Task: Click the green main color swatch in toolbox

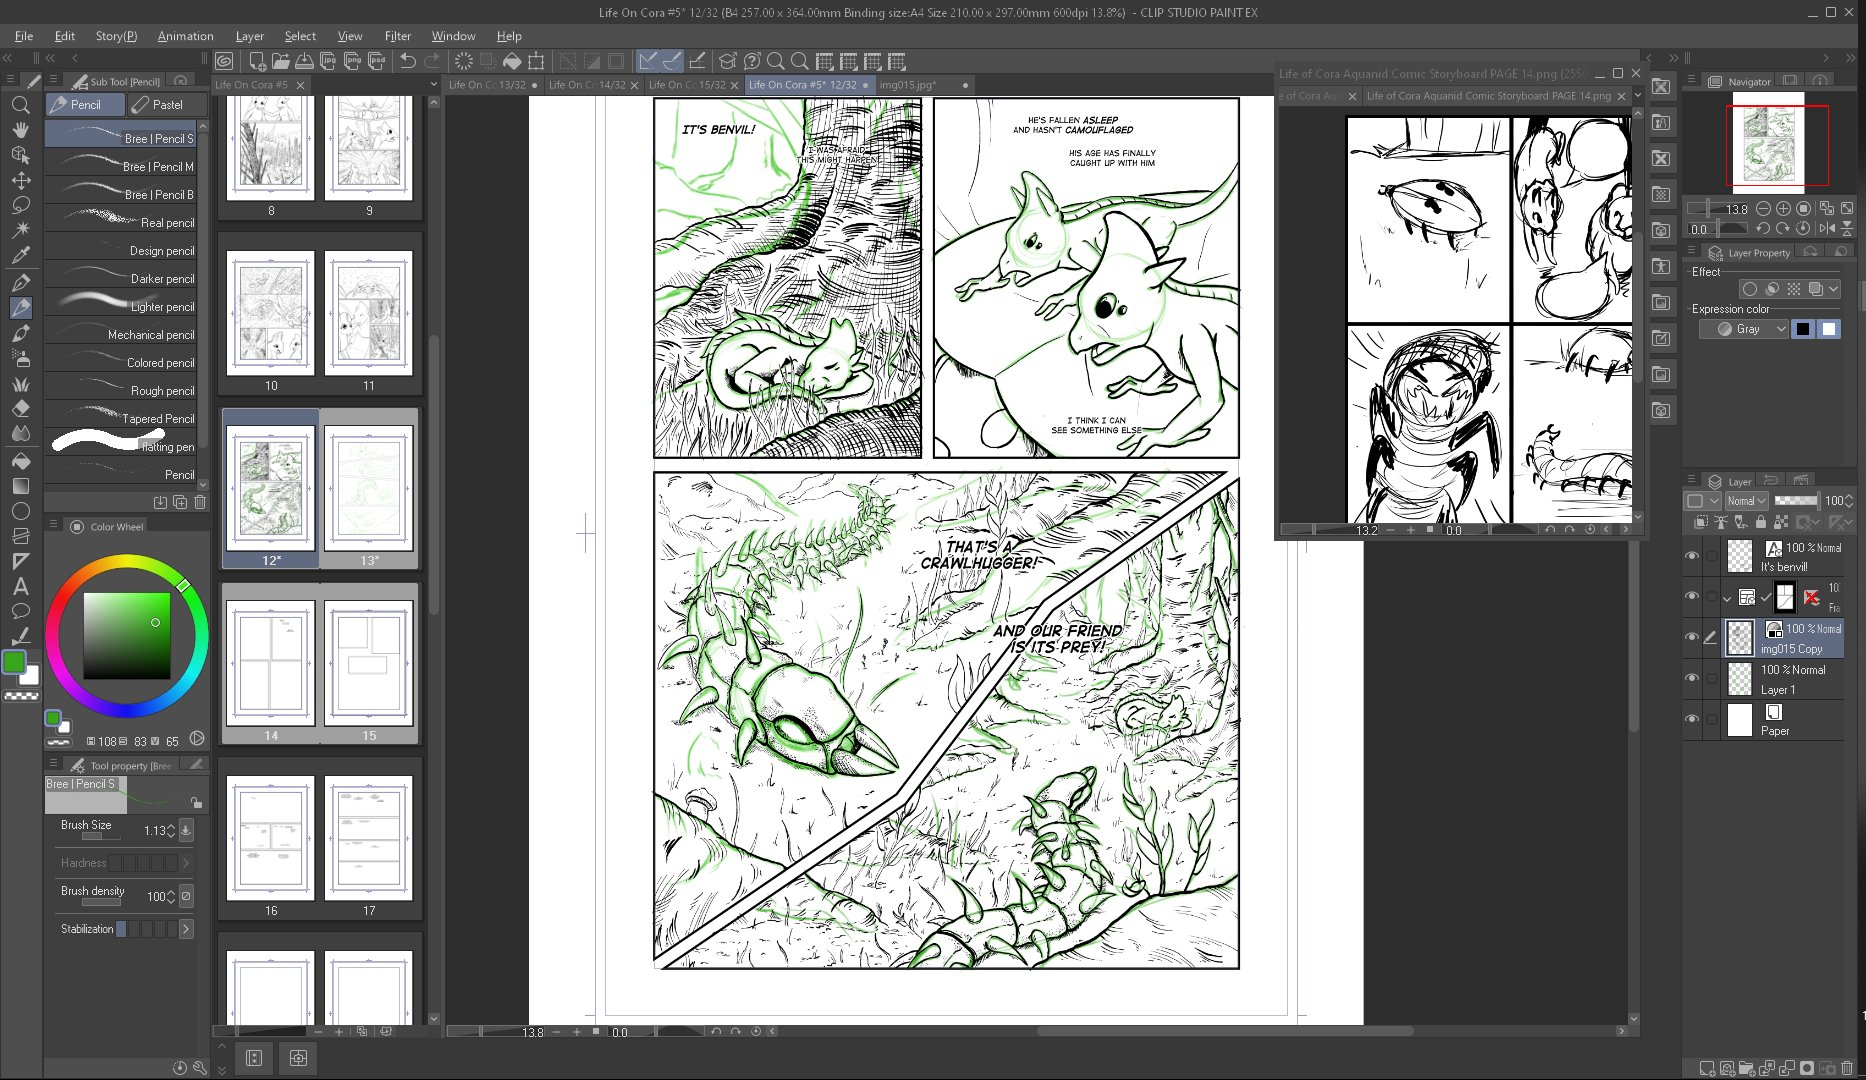Action: [x=14, y=661]
